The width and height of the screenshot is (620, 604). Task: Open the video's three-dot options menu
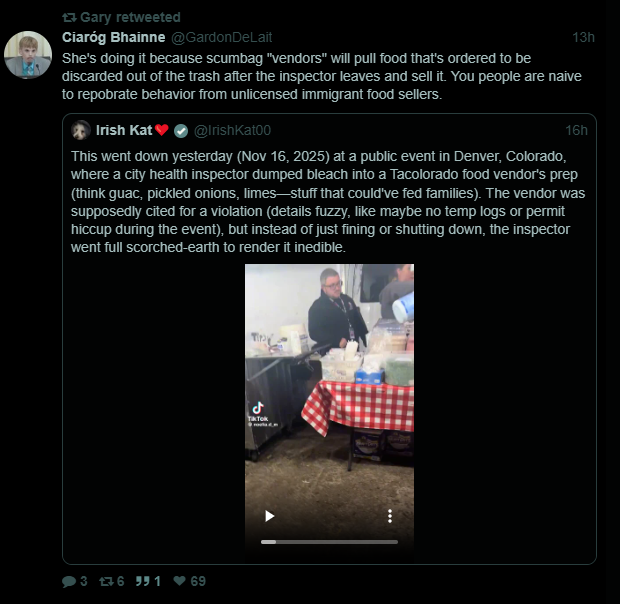[390, 516]
